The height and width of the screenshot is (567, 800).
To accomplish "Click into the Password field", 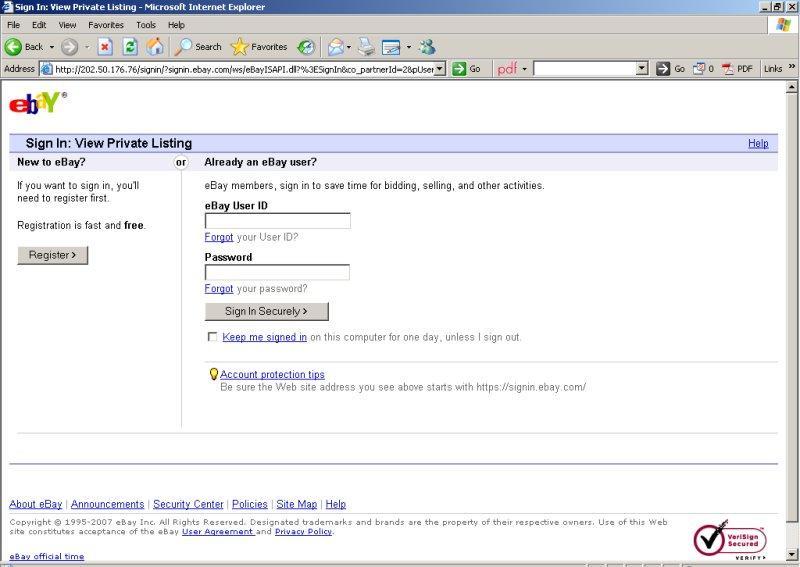I will coord(277,273).
